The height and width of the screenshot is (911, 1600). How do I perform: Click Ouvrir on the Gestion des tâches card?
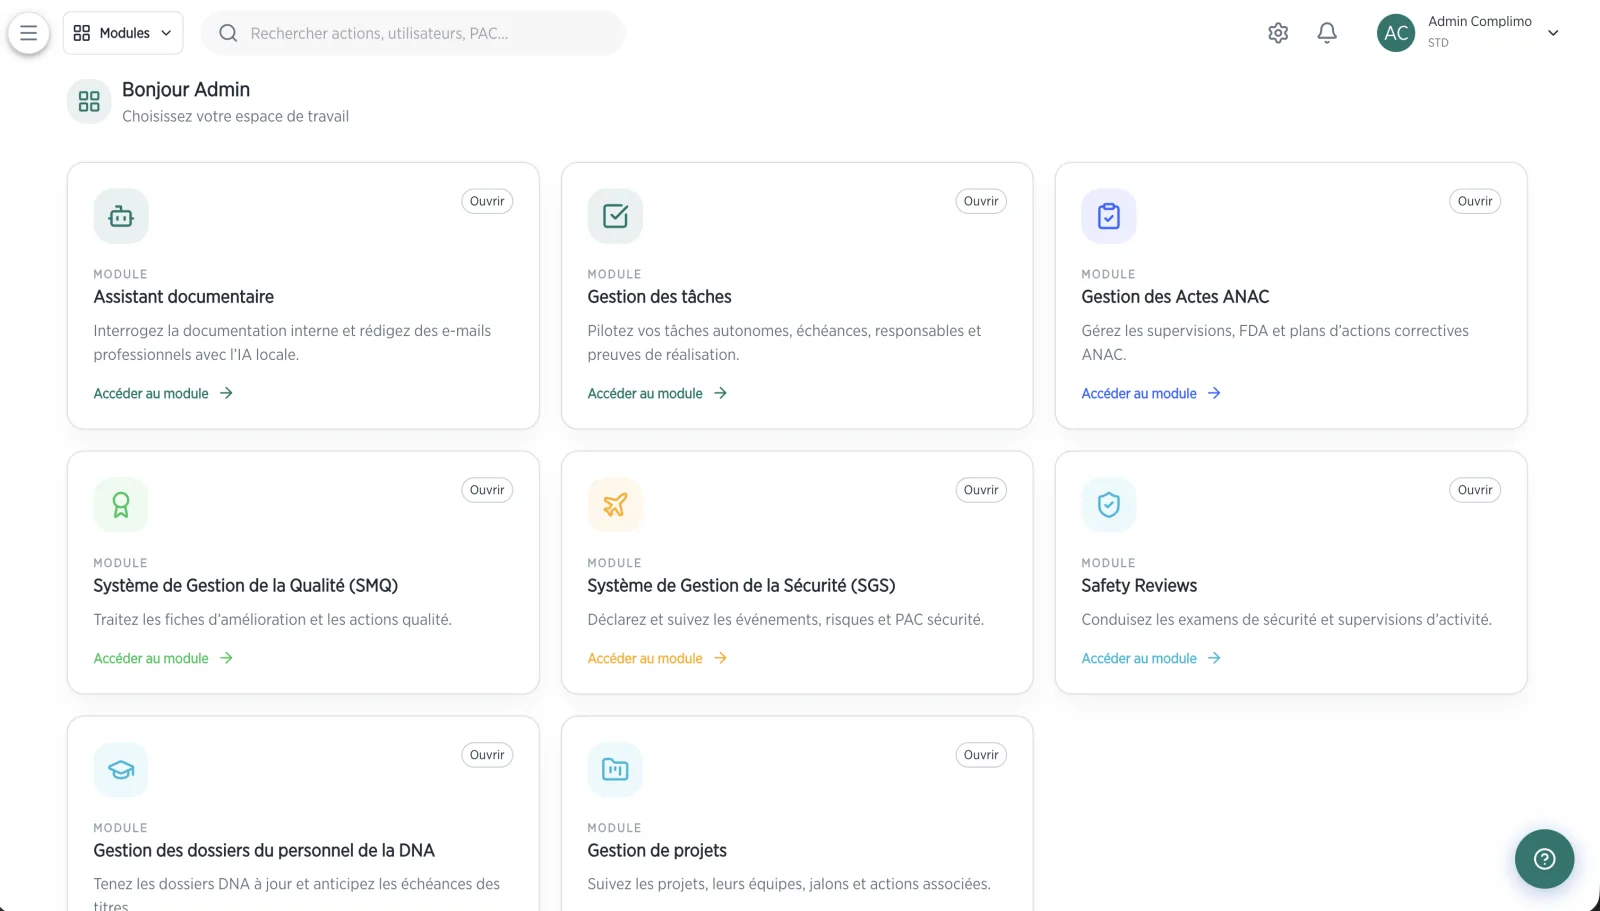[x=981, y=201]
